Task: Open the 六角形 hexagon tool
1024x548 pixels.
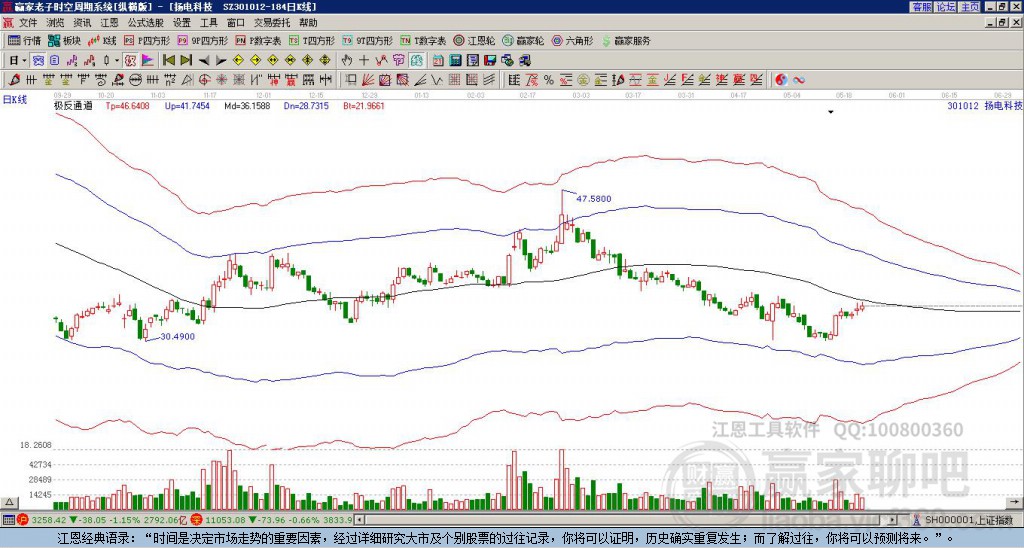Action: point(573,40)
